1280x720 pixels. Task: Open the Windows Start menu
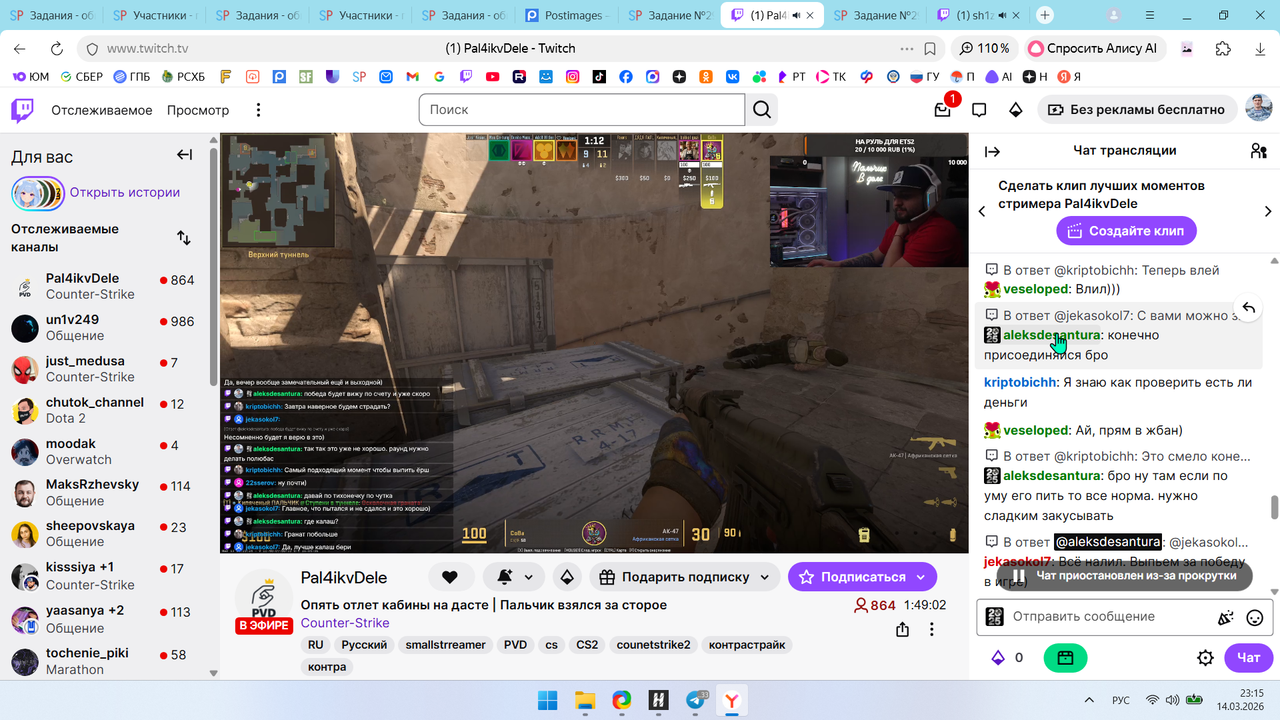click(x=547, y=700)
